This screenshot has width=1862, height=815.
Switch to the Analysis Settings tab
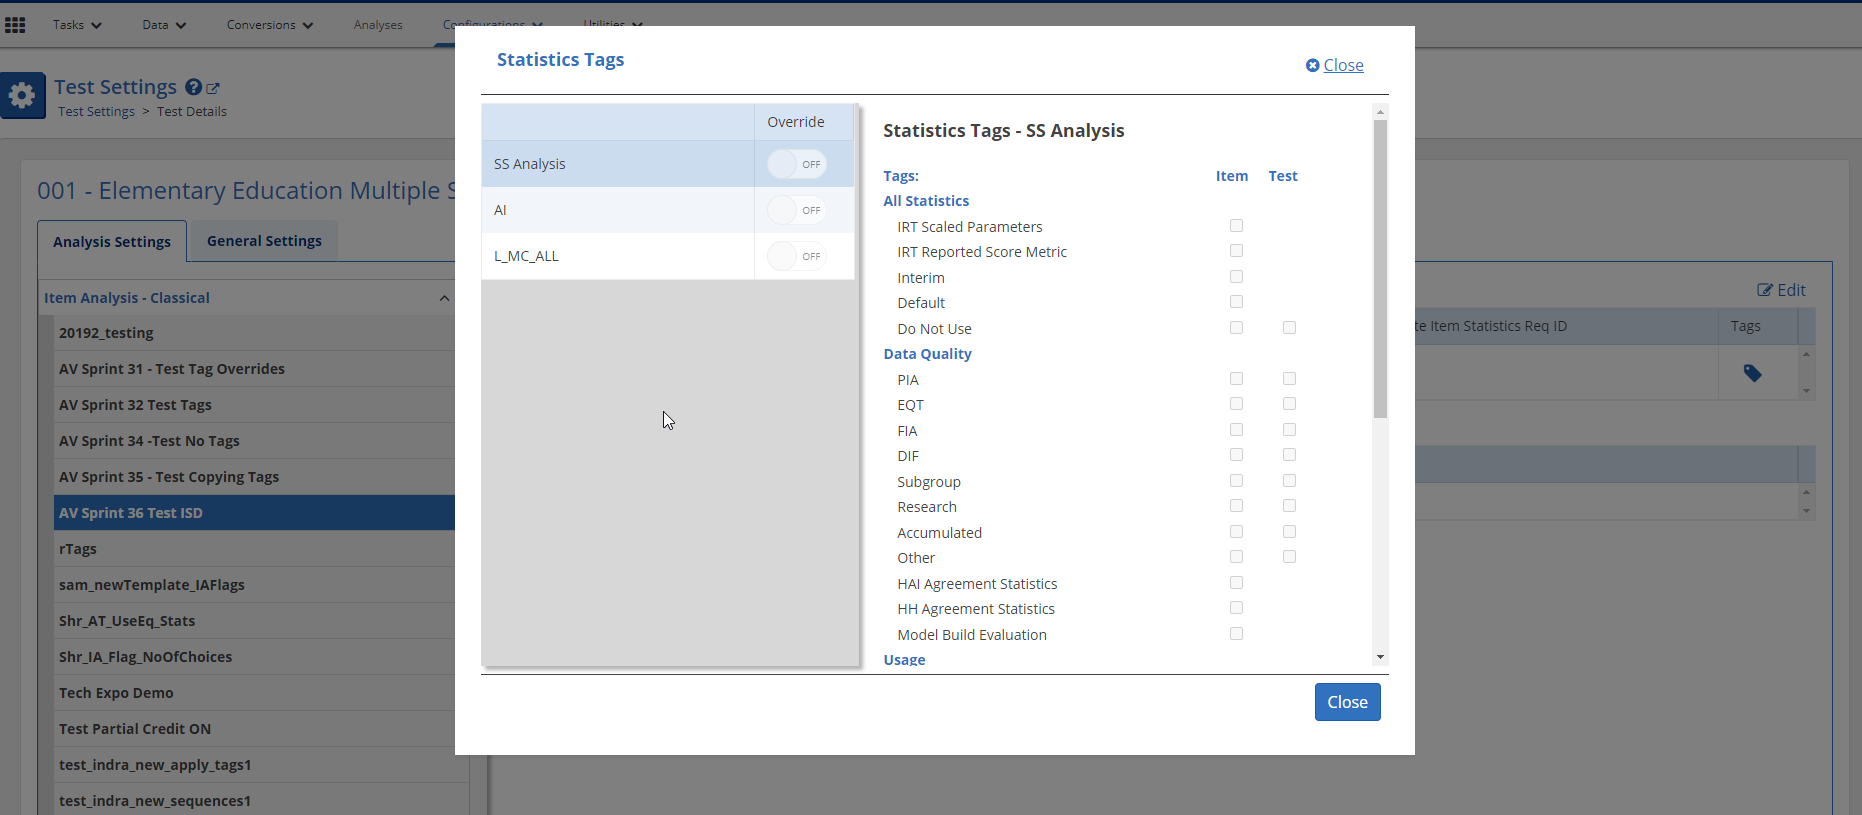click(x=112, y=242)
